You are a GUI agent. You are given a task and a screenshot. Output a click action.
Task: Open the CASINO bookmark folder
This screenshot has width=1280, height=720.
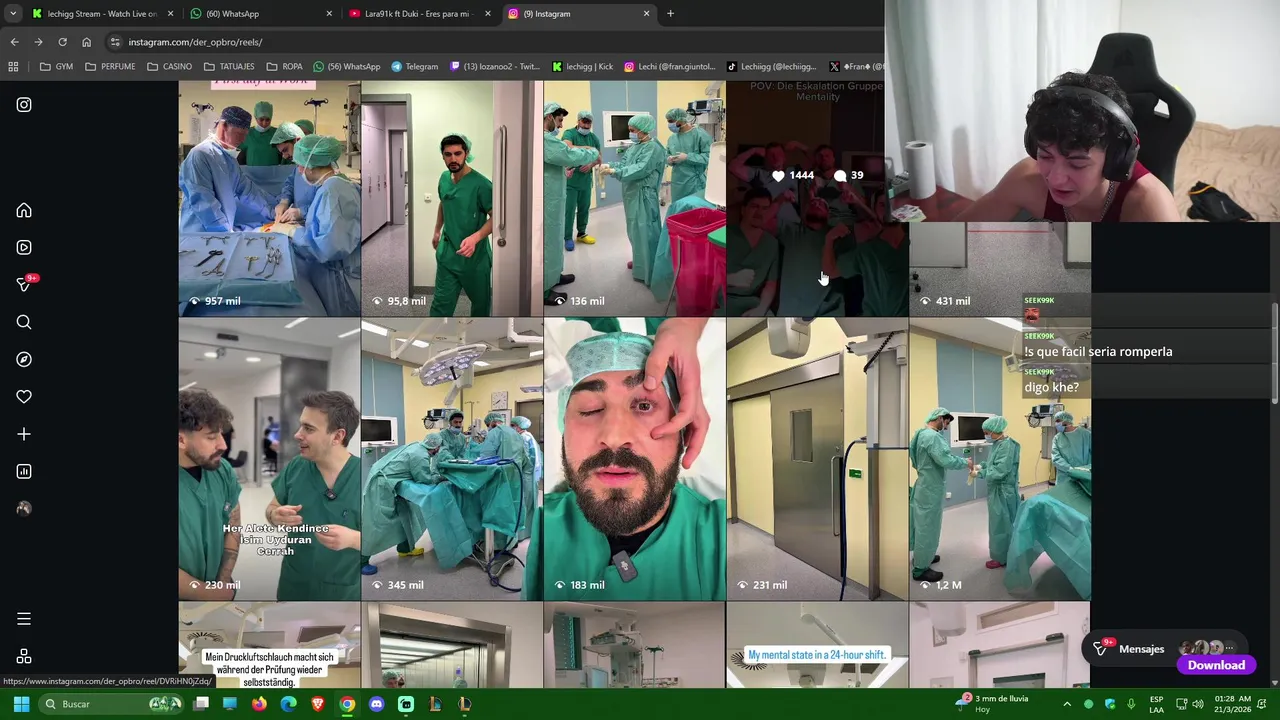169,67
